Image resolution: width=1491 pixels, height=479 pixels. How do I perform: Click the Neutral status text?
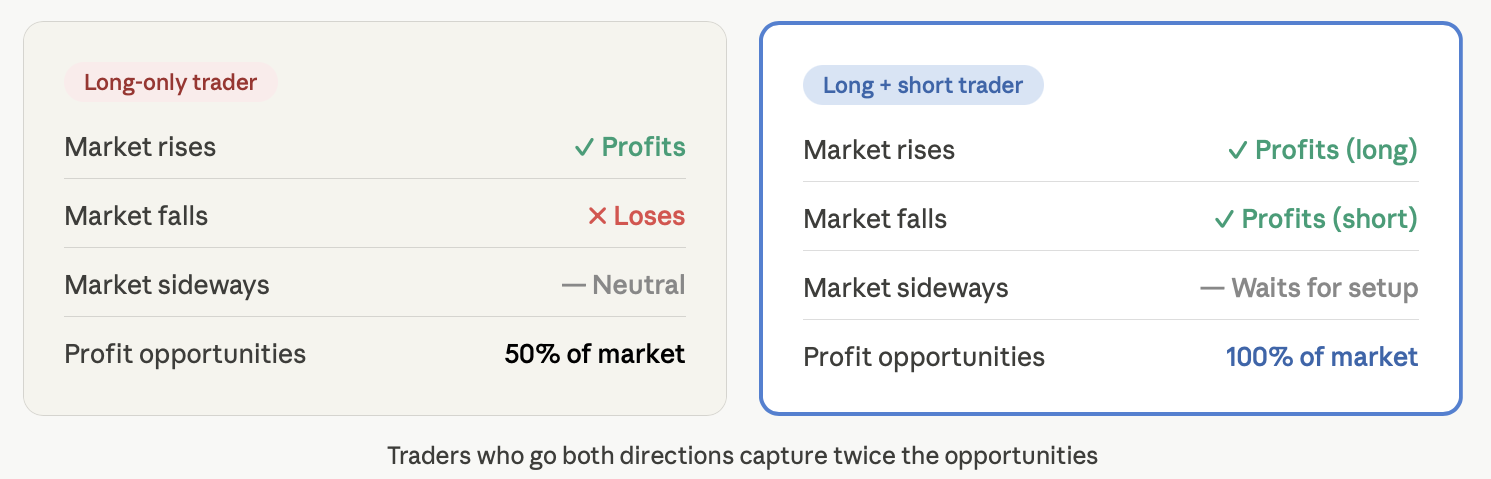[x=639, y=285]
